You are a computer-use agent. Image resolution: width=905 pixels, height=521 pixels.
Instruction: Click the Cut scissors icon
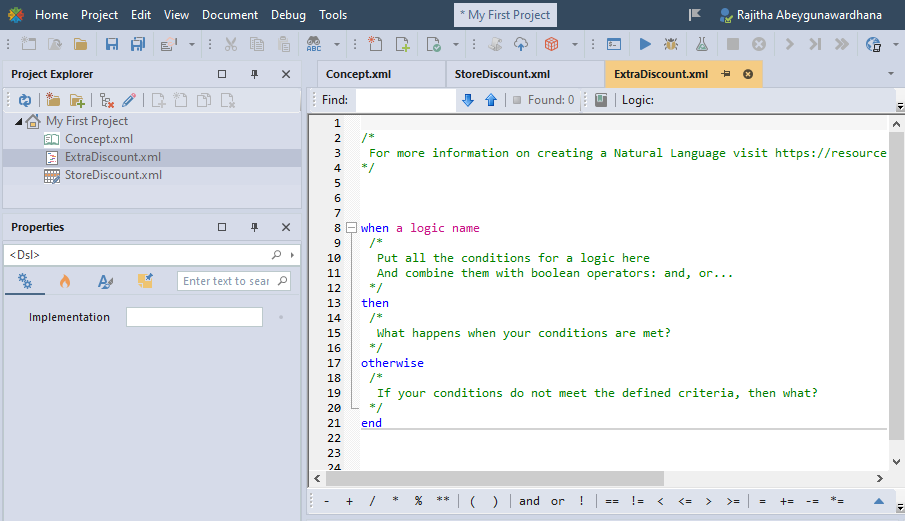231,44
